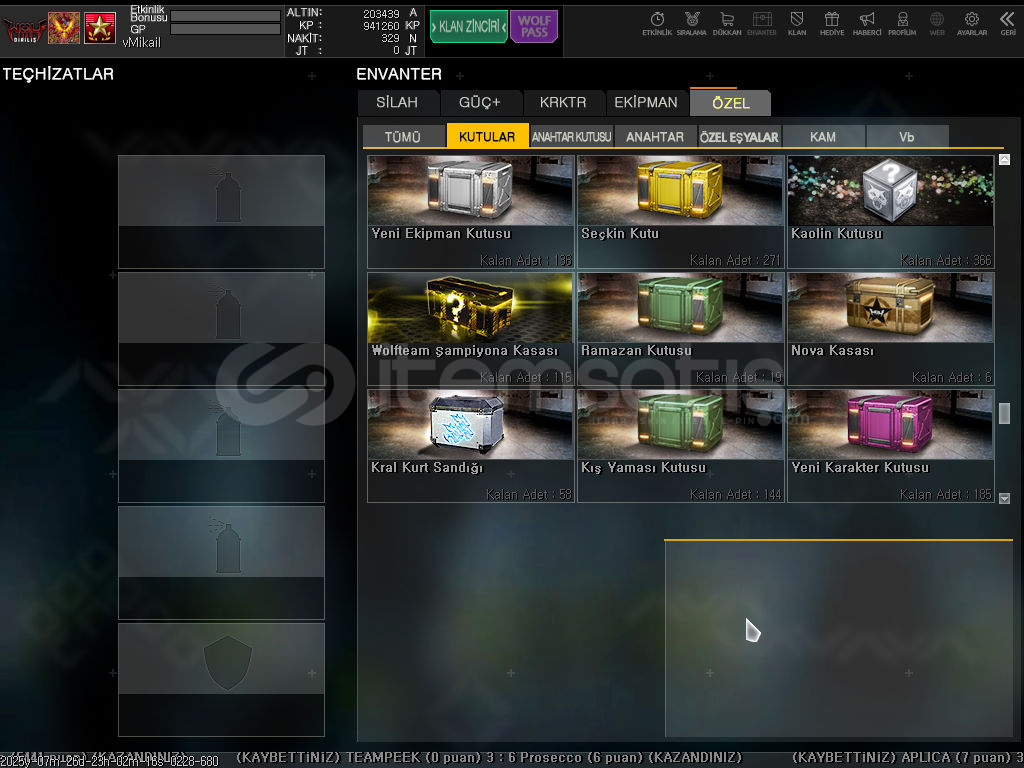Image resolution: width=1024 pixels, height=768 pixels.
Task: Click the fourth spray can equipment slot
Action: [x=221, y=563]
